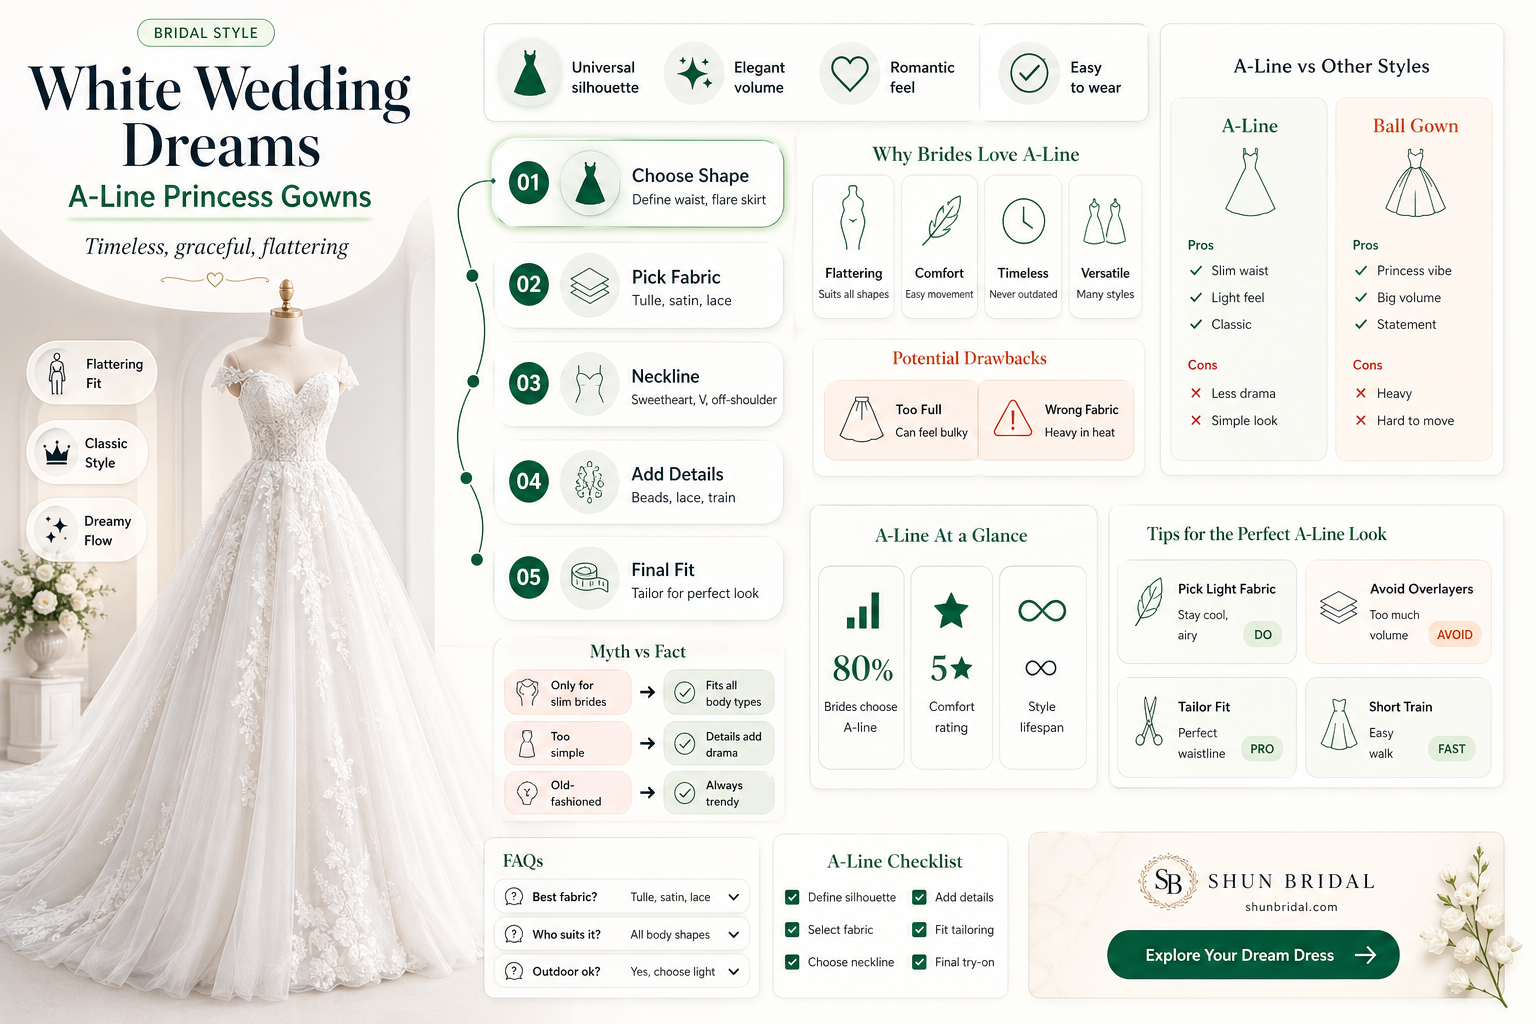Click the AVOID badge on Avoid Overlayers
This screenshot has width=1536, height=1024.
tap(1454, 634)
